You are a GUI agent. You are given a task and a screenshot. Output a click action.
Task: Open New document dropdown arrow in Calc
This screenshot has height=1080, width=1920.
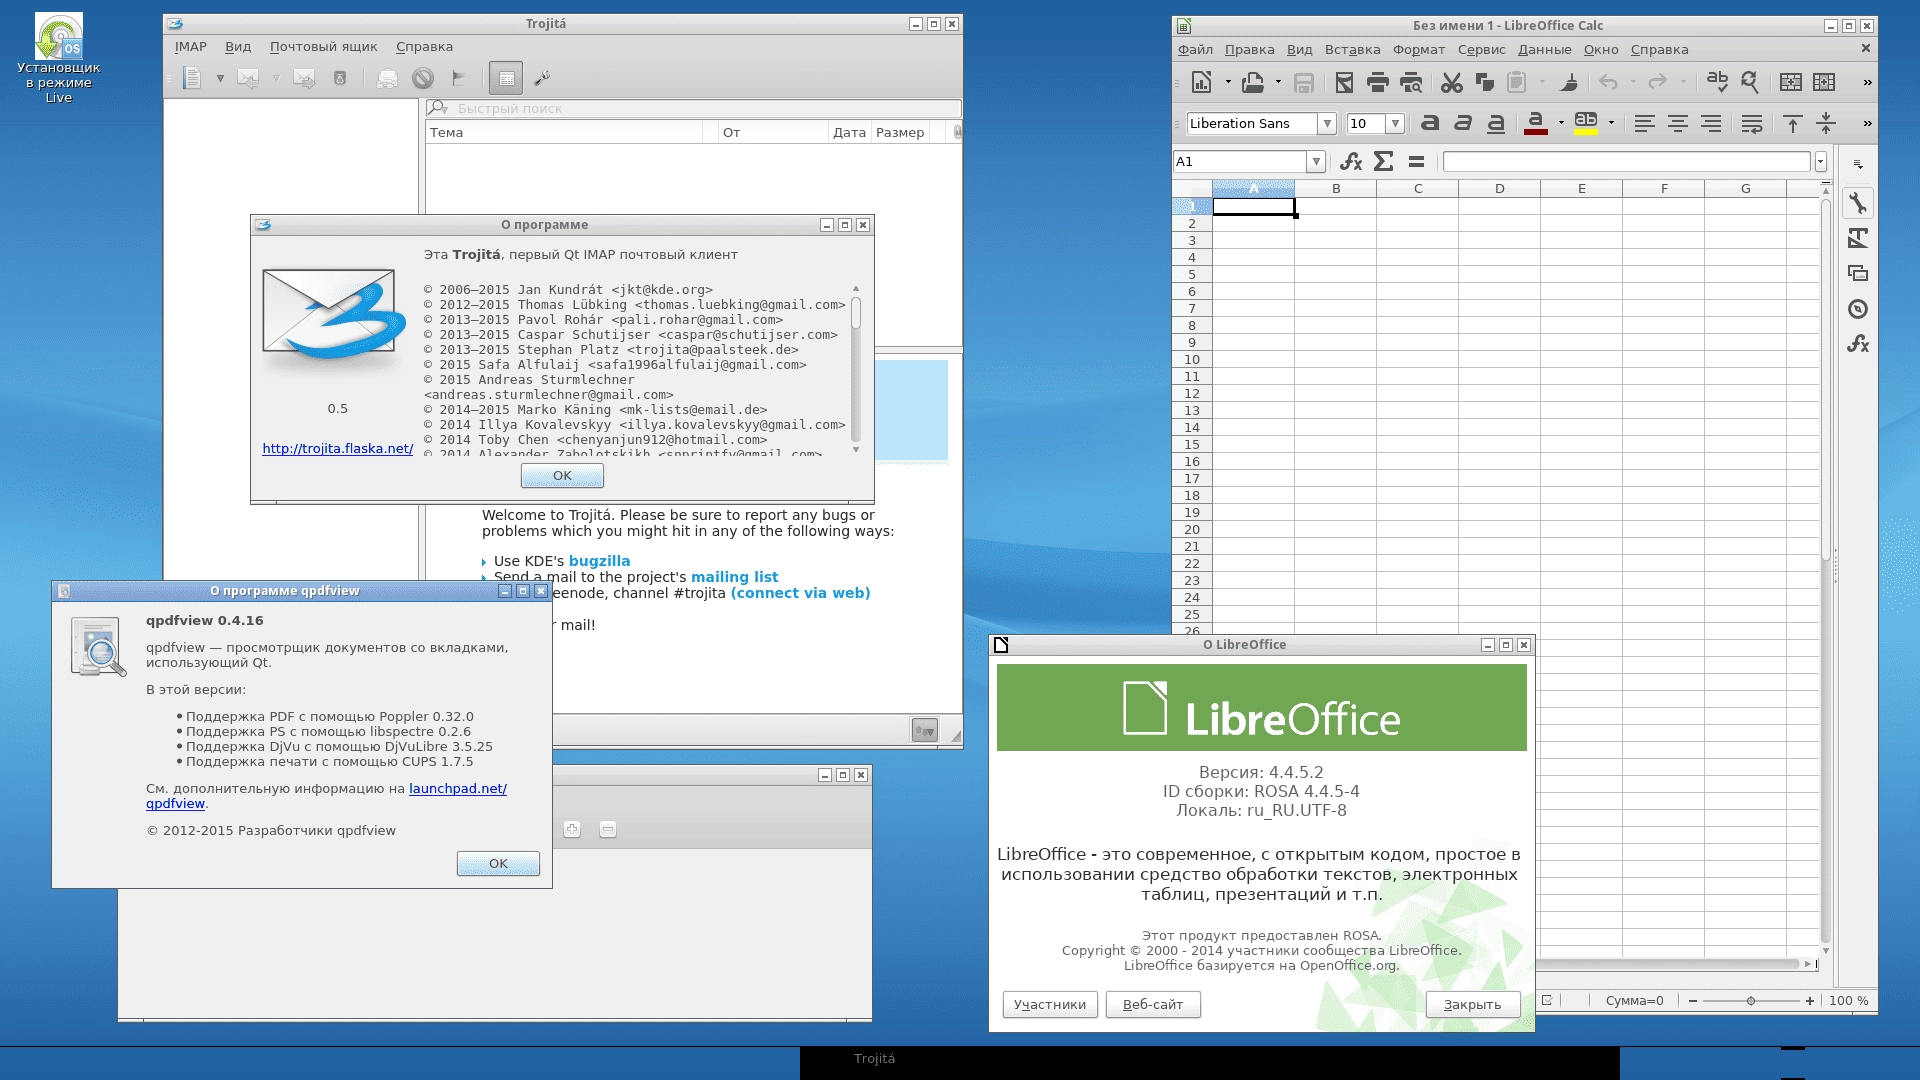coord(1227,82)
